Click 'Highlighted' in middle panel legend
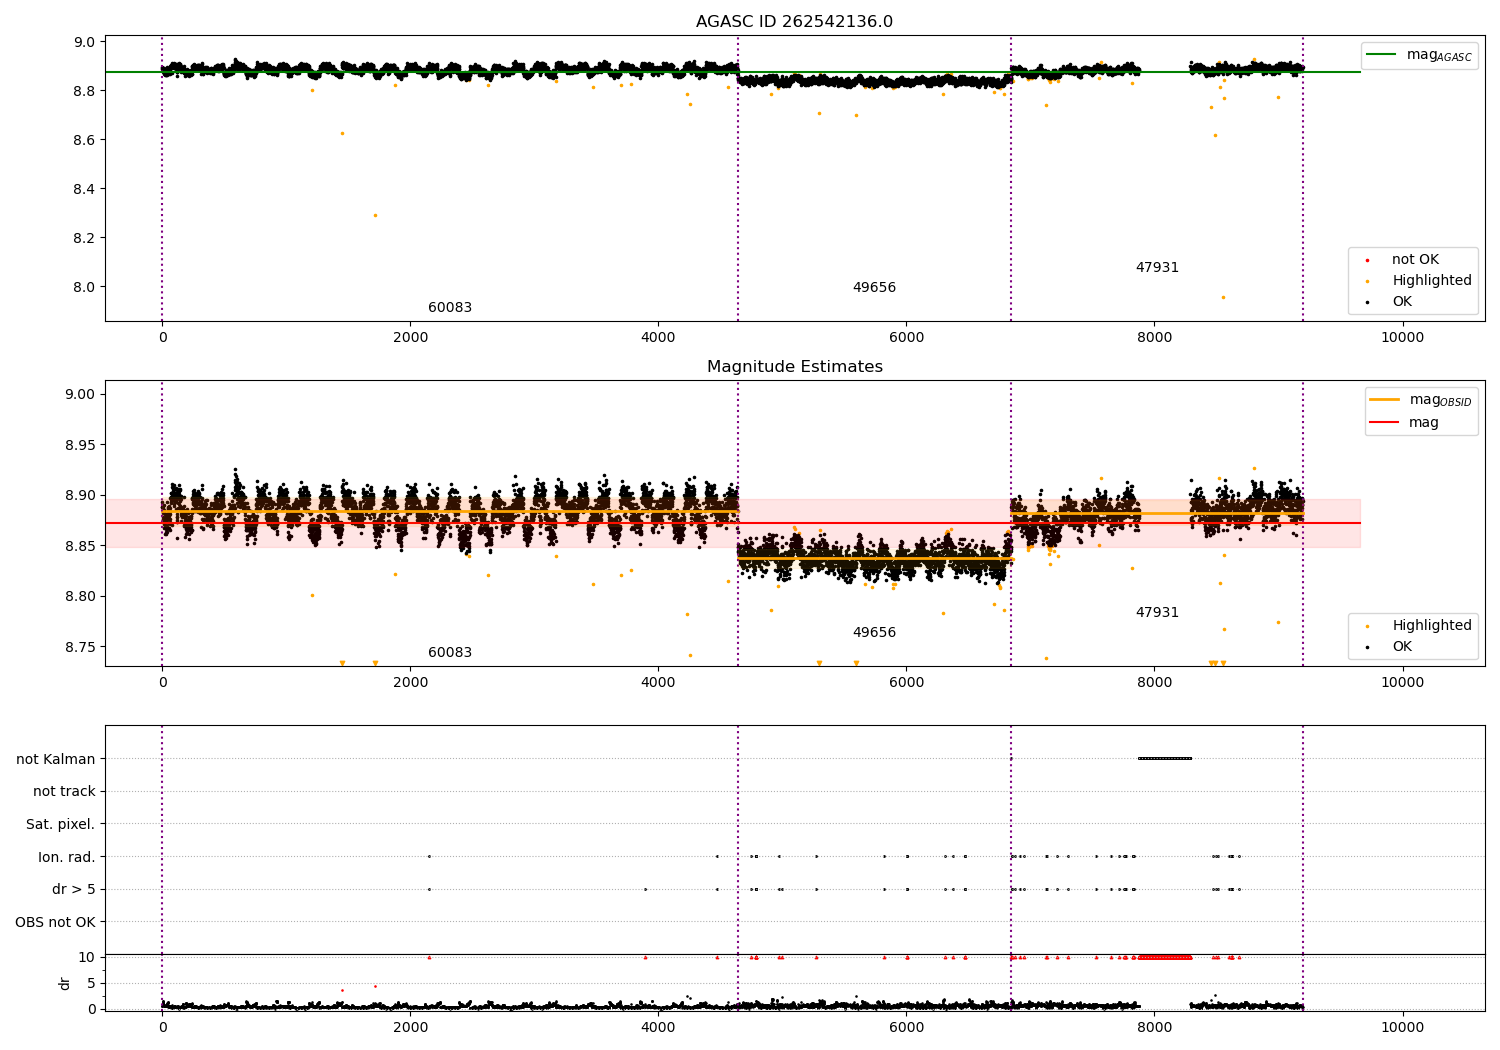This screenshot has height=1050, width=1500. pos(1432,626)
